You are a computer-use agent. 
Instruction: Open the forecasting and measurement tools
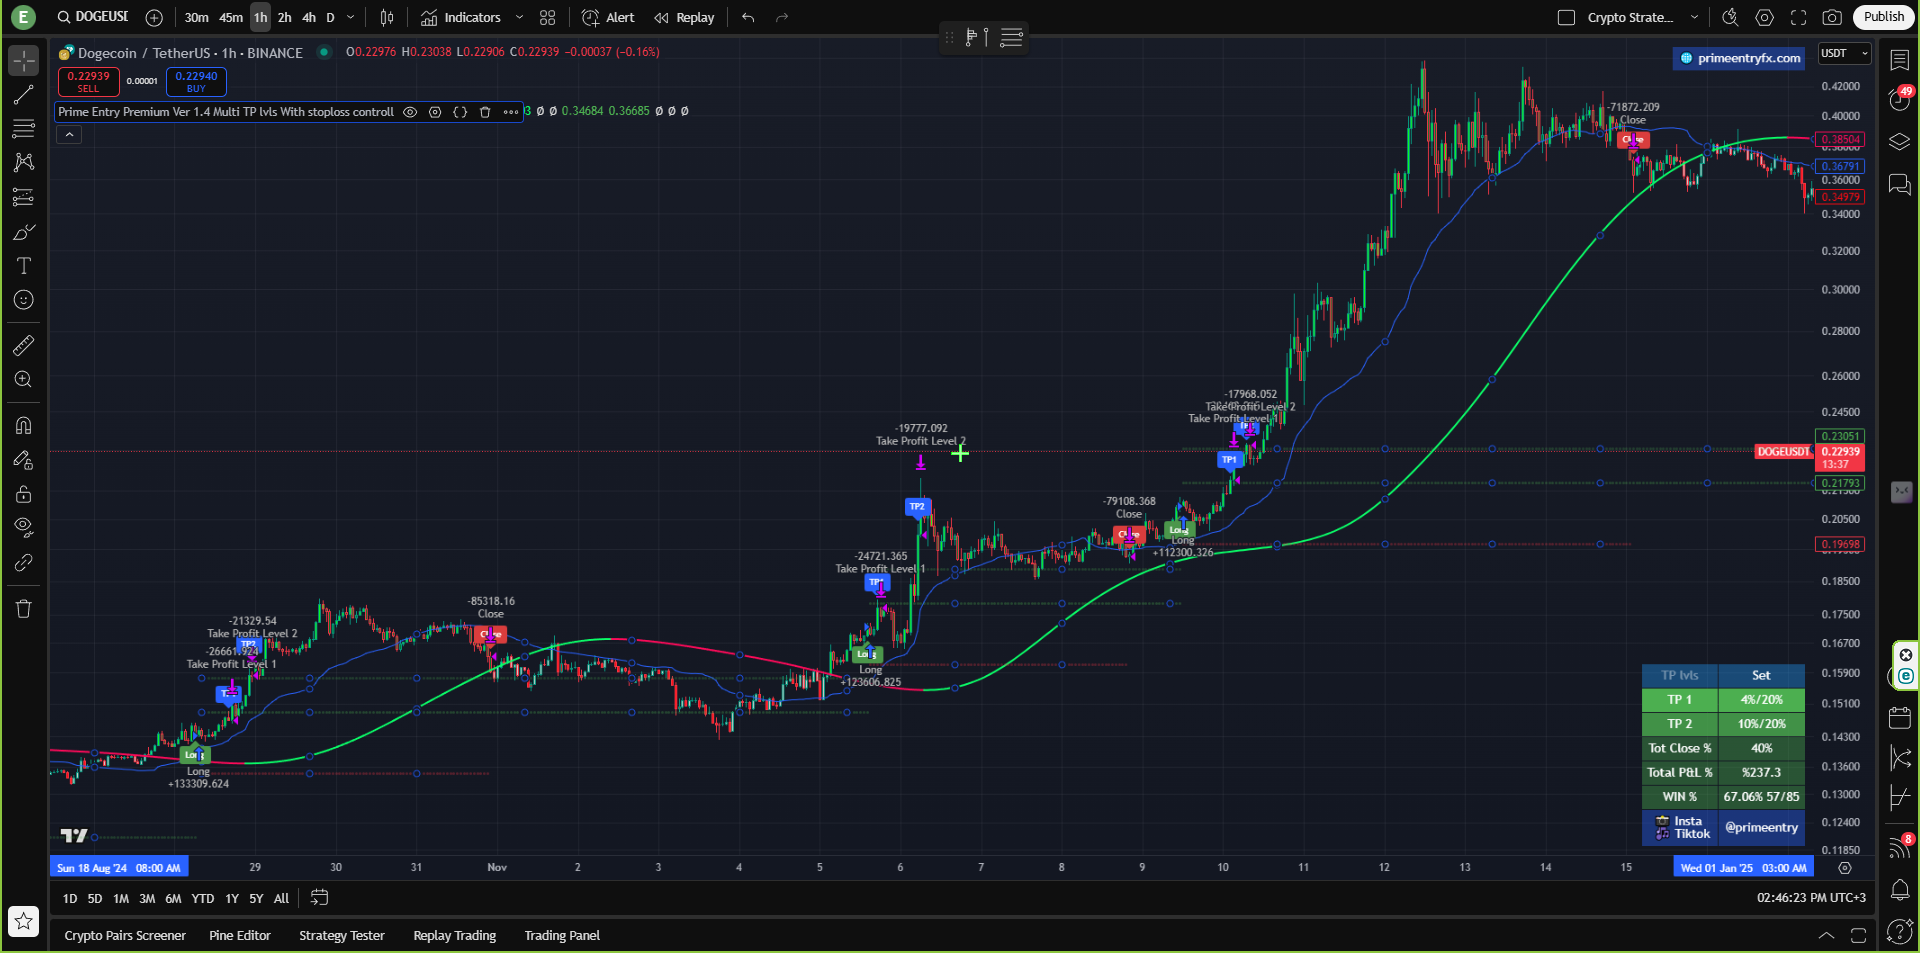tap(24, 197)
